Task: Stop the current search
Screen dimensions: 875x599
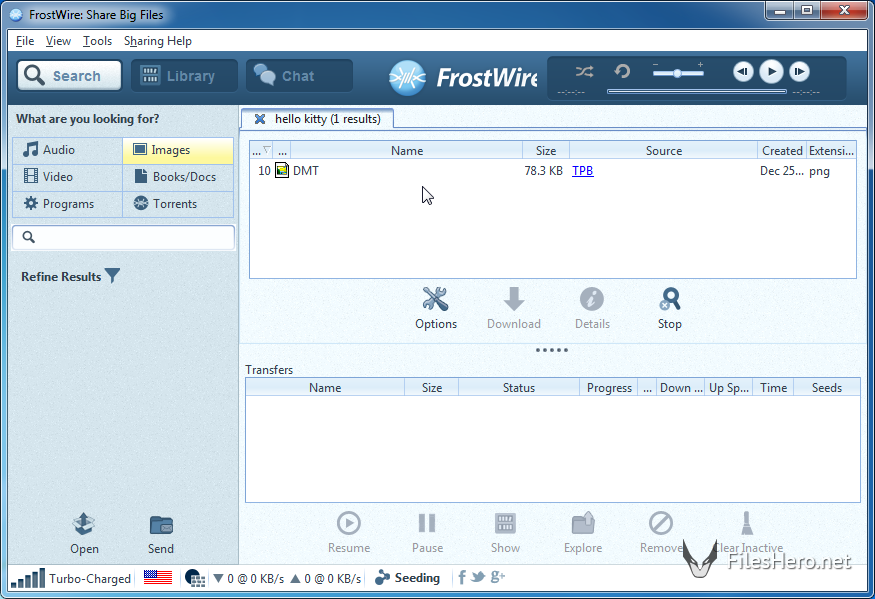Action: [x=669, y=300]
